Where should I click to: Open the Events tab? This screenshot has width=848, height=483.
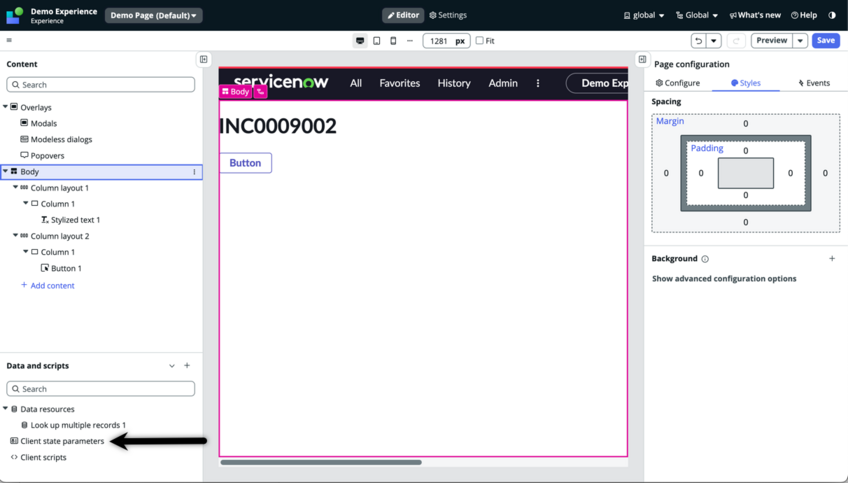point(814,83)
